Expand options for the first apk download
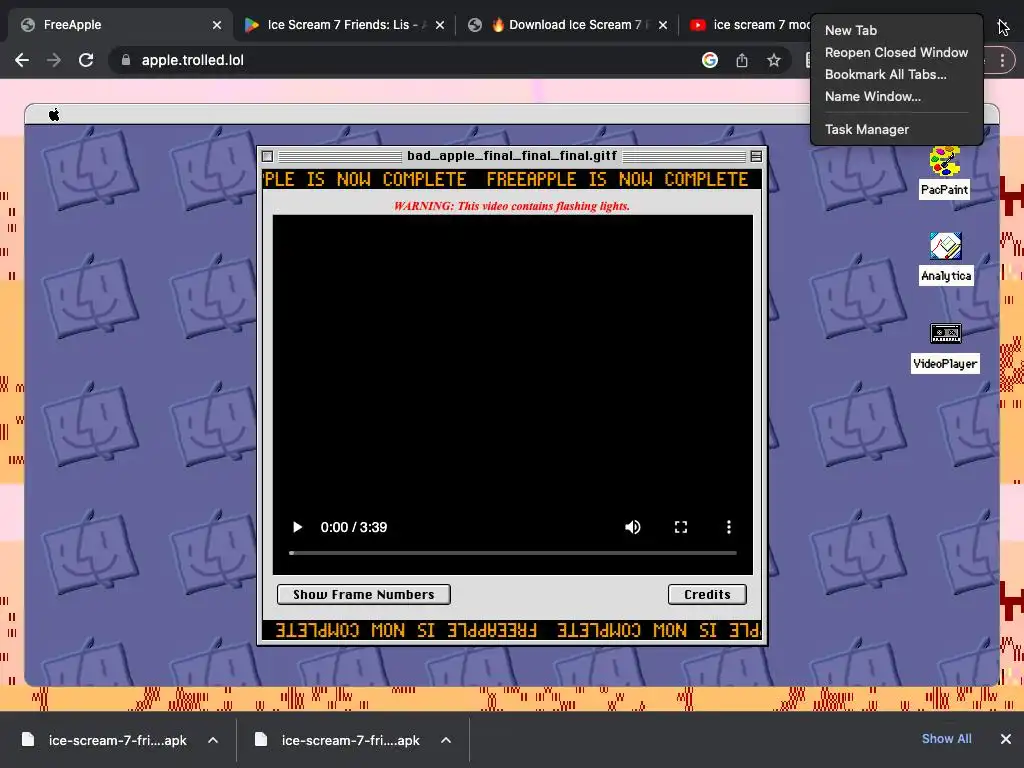Viewport: 1024px width, 768px height. click(x=213, y=740)
